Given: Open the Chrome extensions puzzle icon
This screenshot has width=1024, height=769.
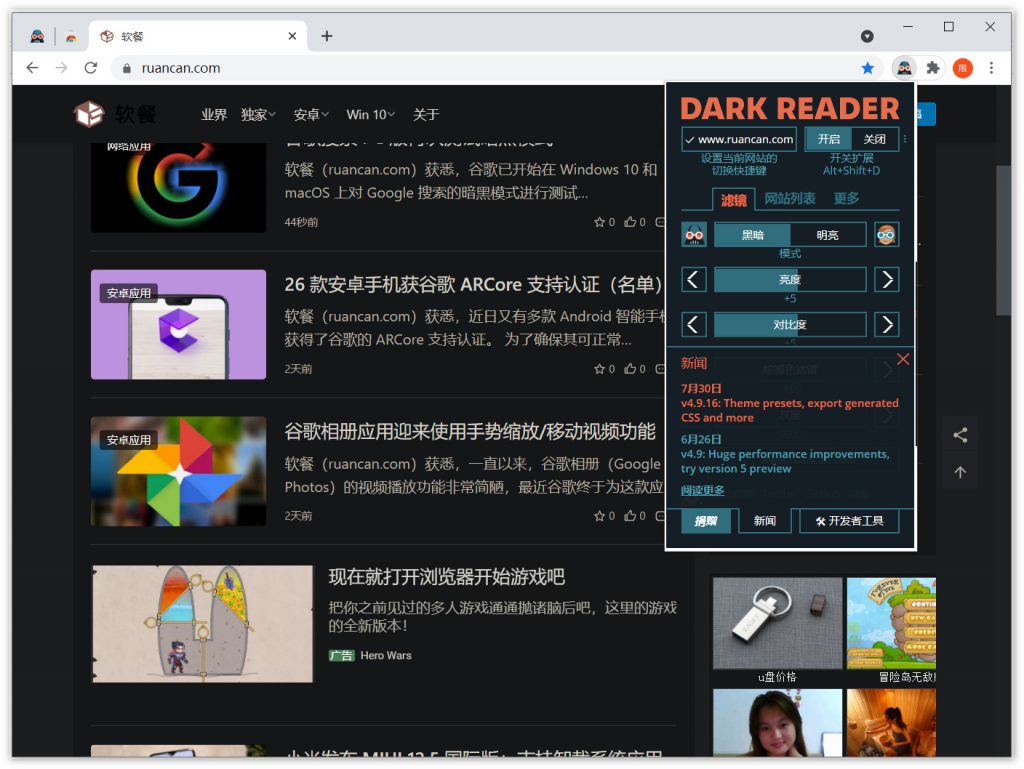Looking at the screenshot, I should pyautogui.click(x=933, y=68).
